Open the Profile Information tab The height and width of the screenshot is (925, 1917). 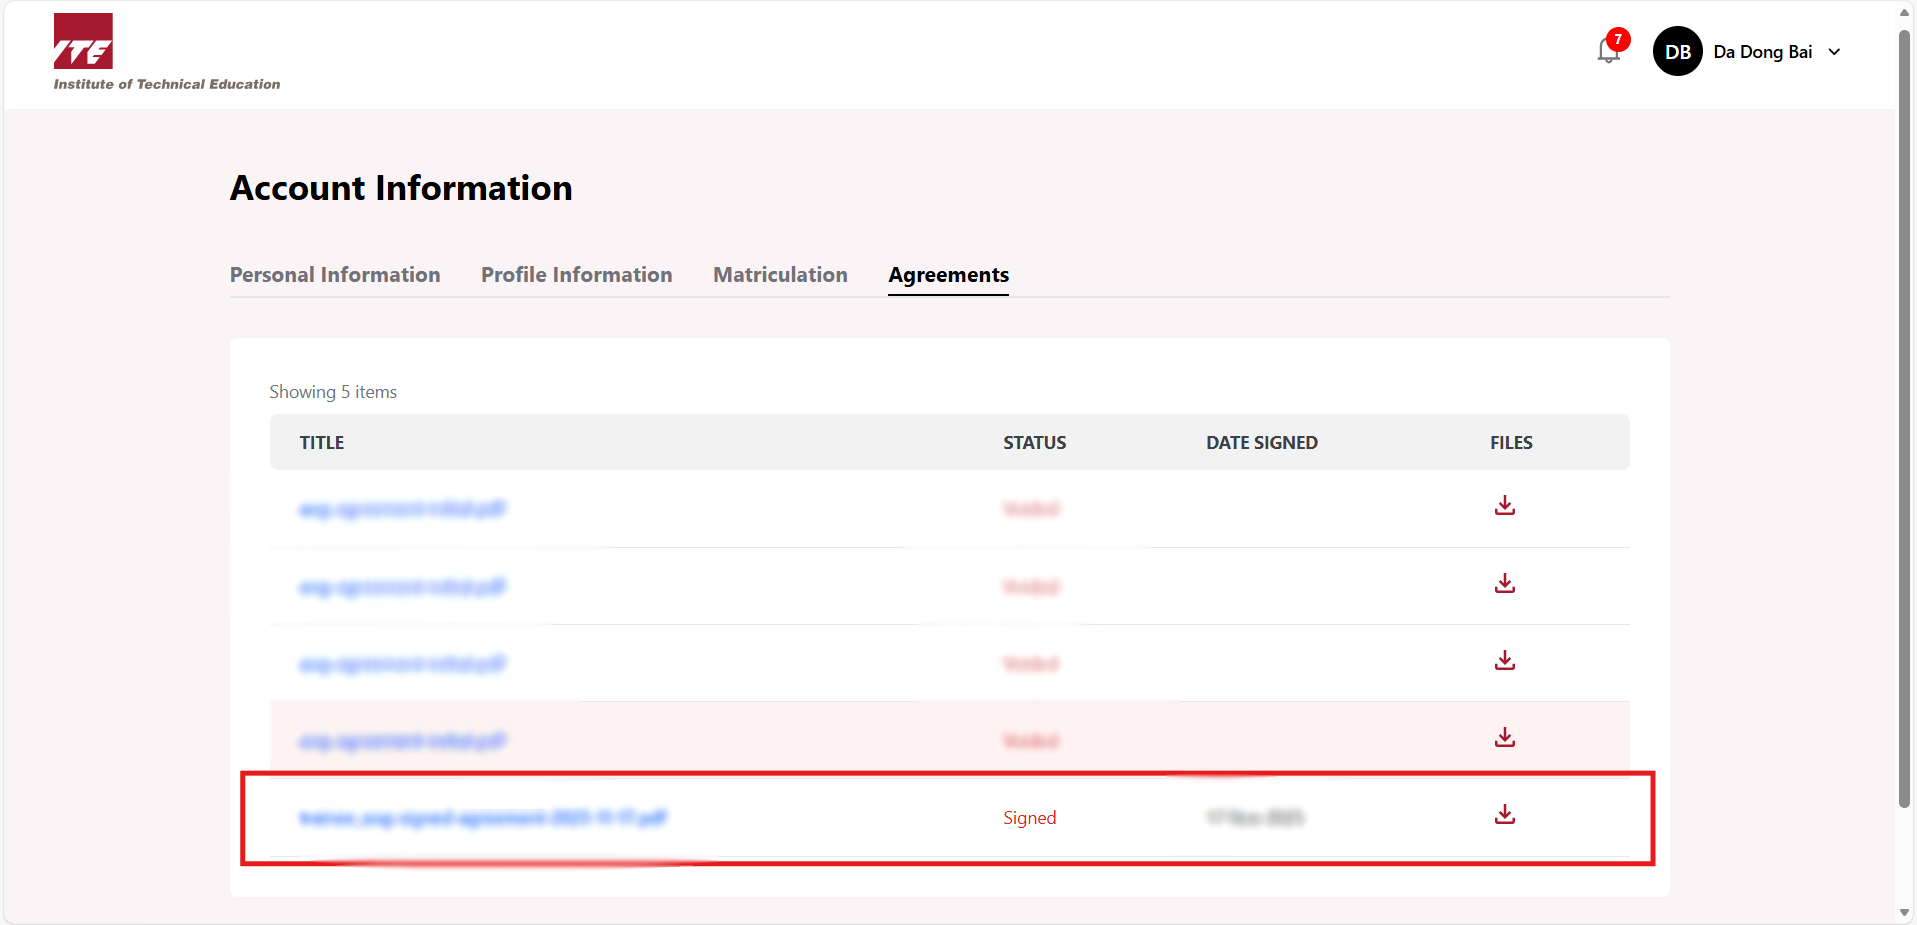click(x=576, y=275)
